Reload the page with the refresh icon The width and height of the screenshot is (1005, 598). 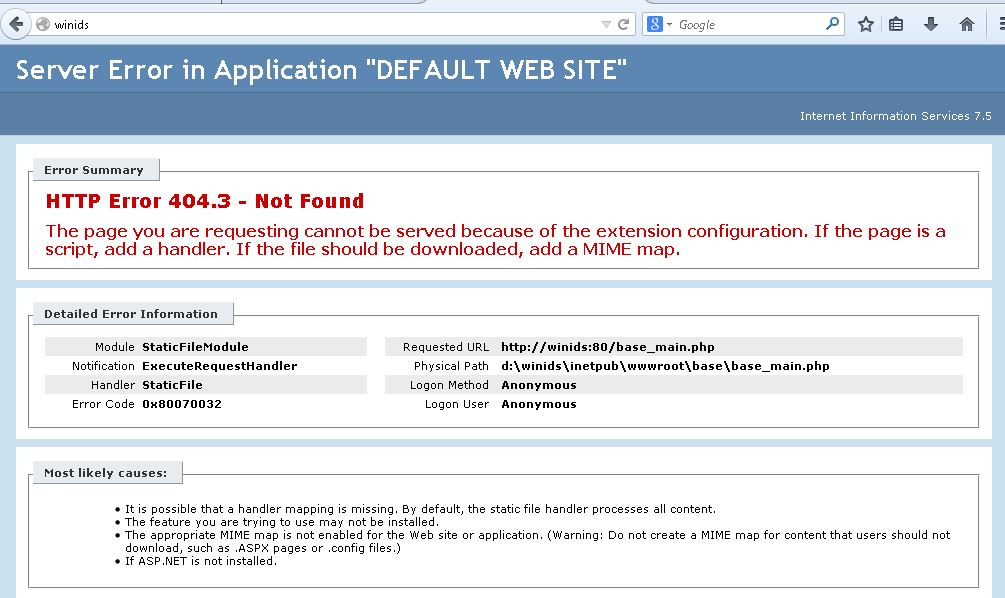click(x=624, y=24)
